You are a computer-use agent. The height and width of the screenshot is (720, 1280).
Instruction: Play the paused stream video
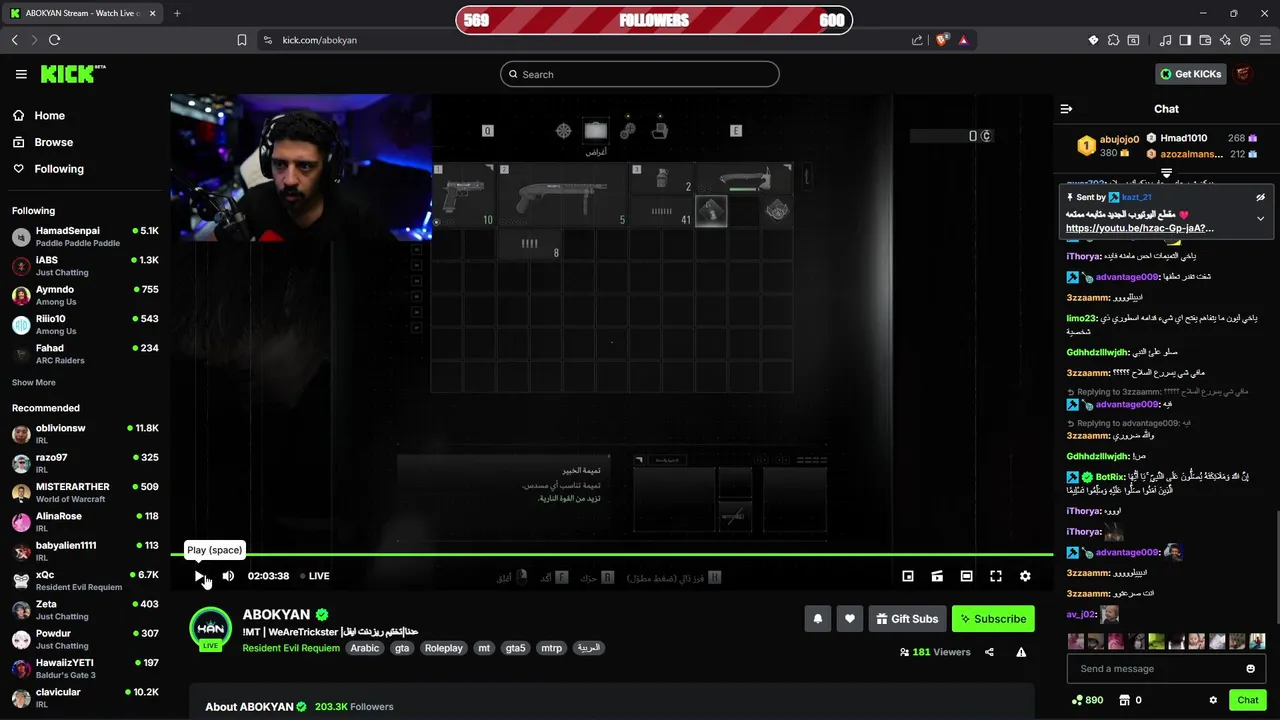[200, 576]
